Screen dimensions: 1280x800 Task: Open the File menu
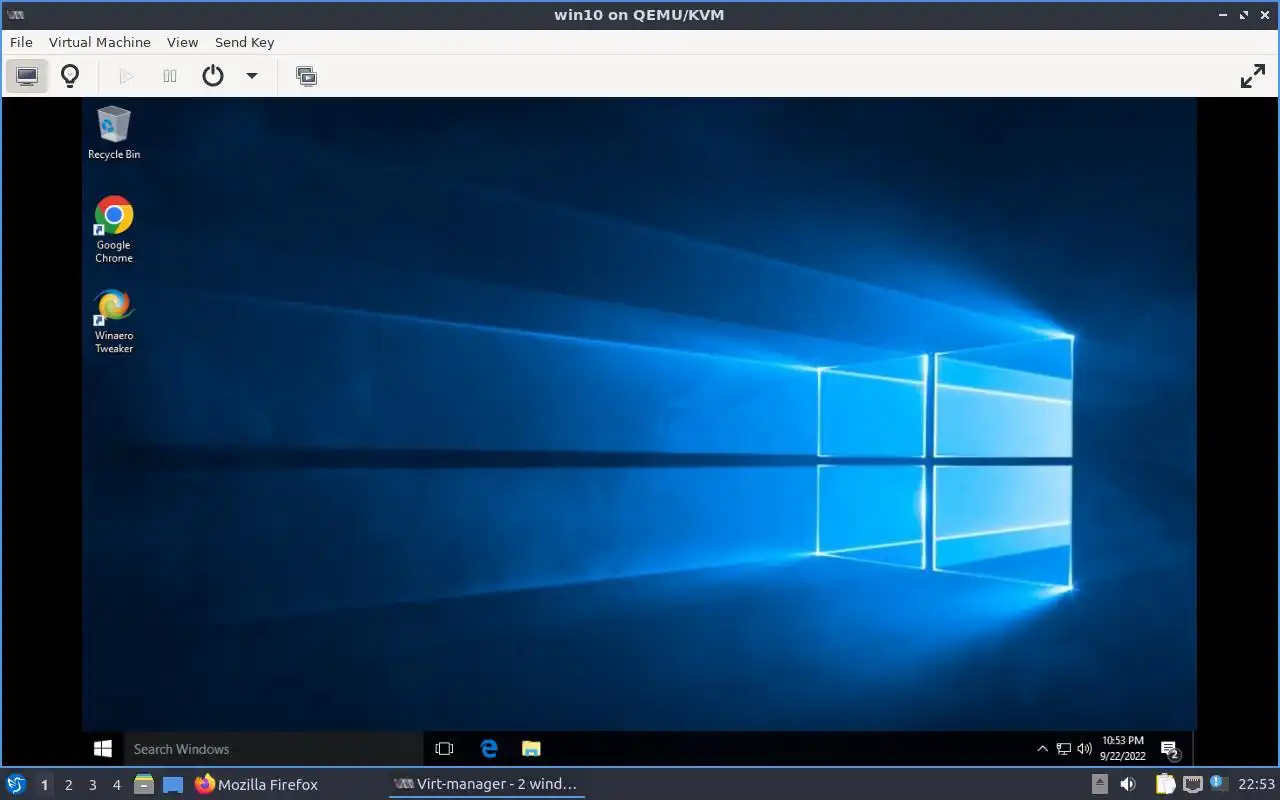[21, 42]
